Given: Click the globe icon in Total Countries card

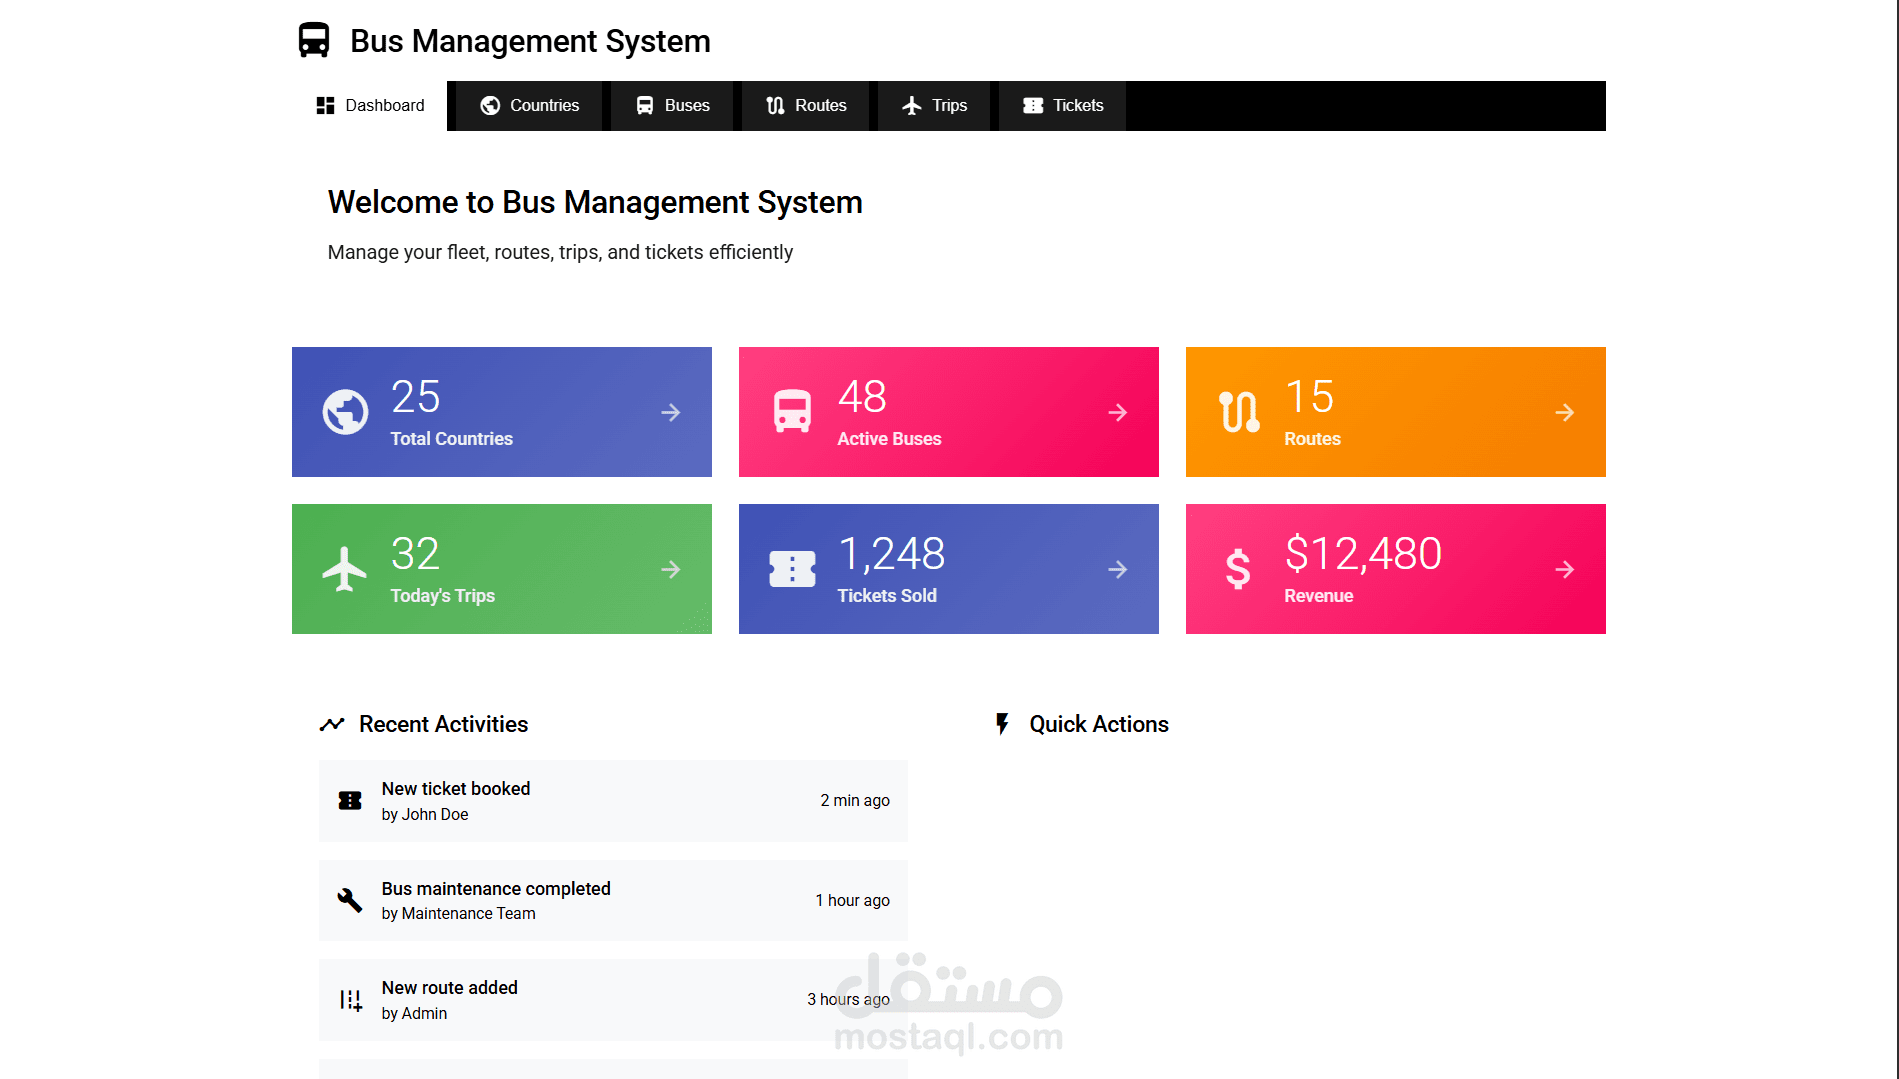Looking at the screenshot, I should 346,412.
